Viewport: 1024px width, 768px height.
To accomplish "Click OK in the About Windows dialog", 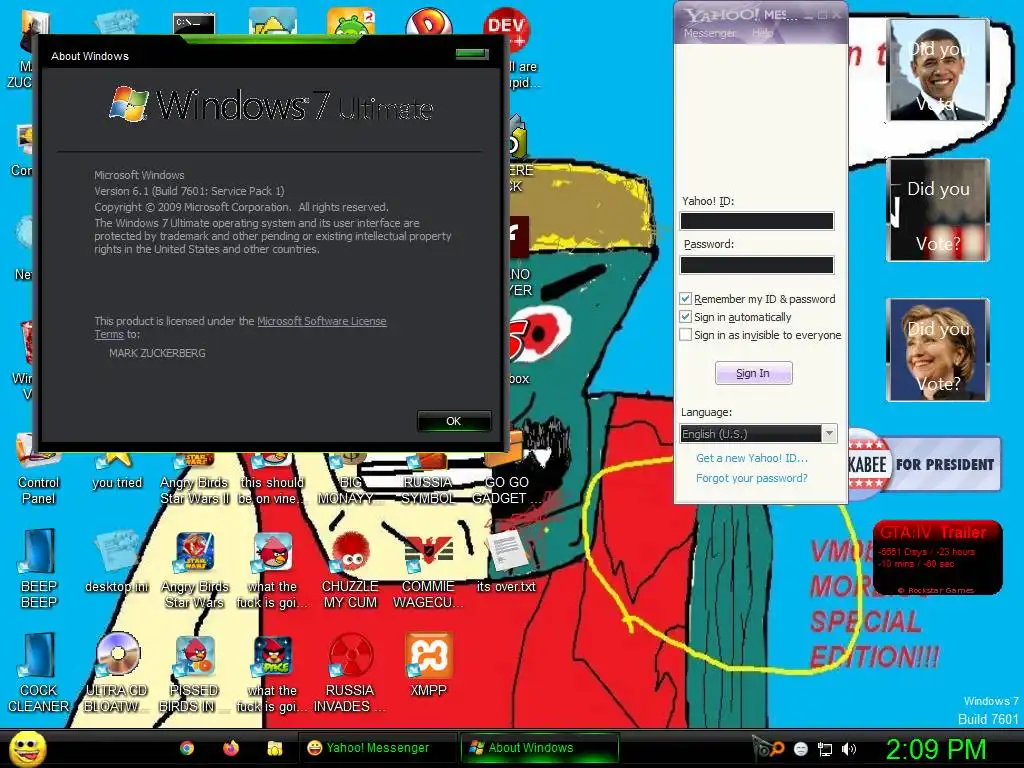I will pos(454,421).
